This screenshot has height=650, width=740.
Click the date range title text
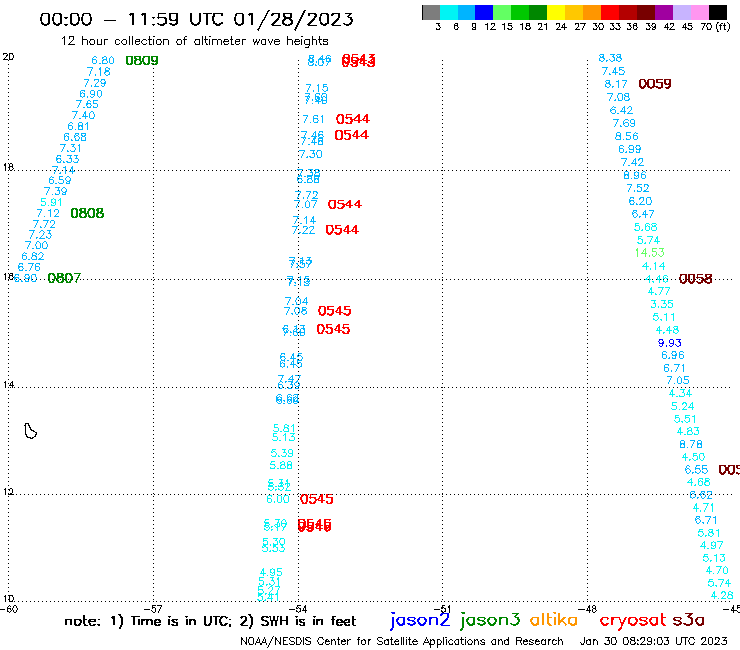coord(196,19)
